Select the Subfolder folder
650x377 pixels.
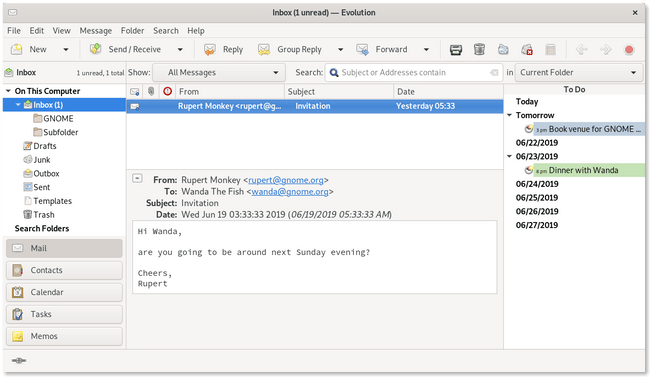click(x=60, y=132)
